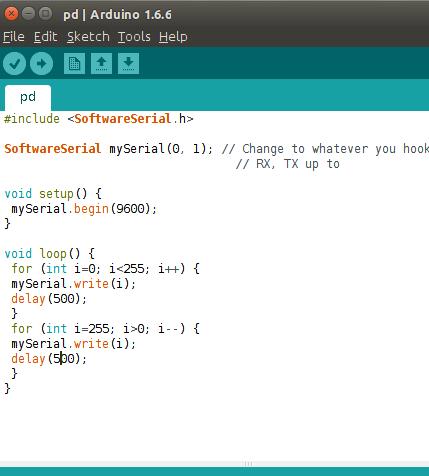Click first 'delay(500);' under i++ loop

49,299
